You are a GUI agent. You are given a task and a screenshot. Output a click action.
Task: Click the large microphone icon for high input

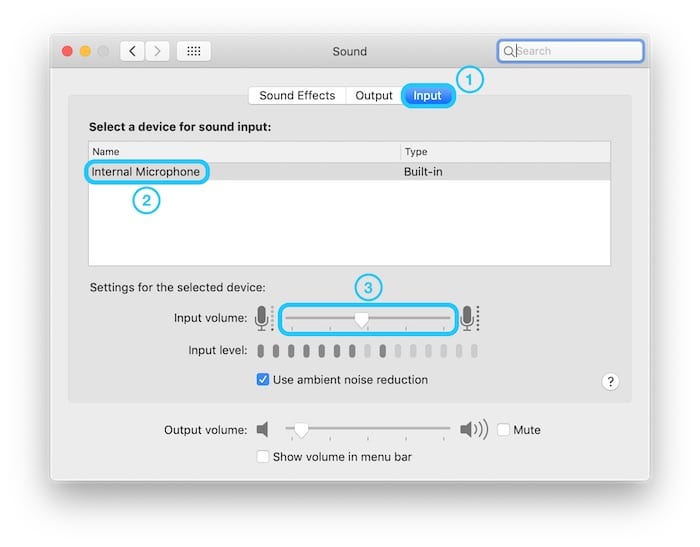[x=469, y=318]
